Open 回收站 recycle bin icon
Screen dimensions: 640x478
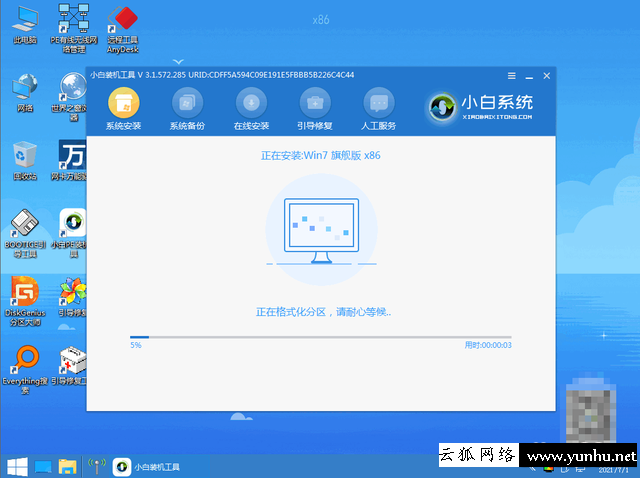pos(25,160)
